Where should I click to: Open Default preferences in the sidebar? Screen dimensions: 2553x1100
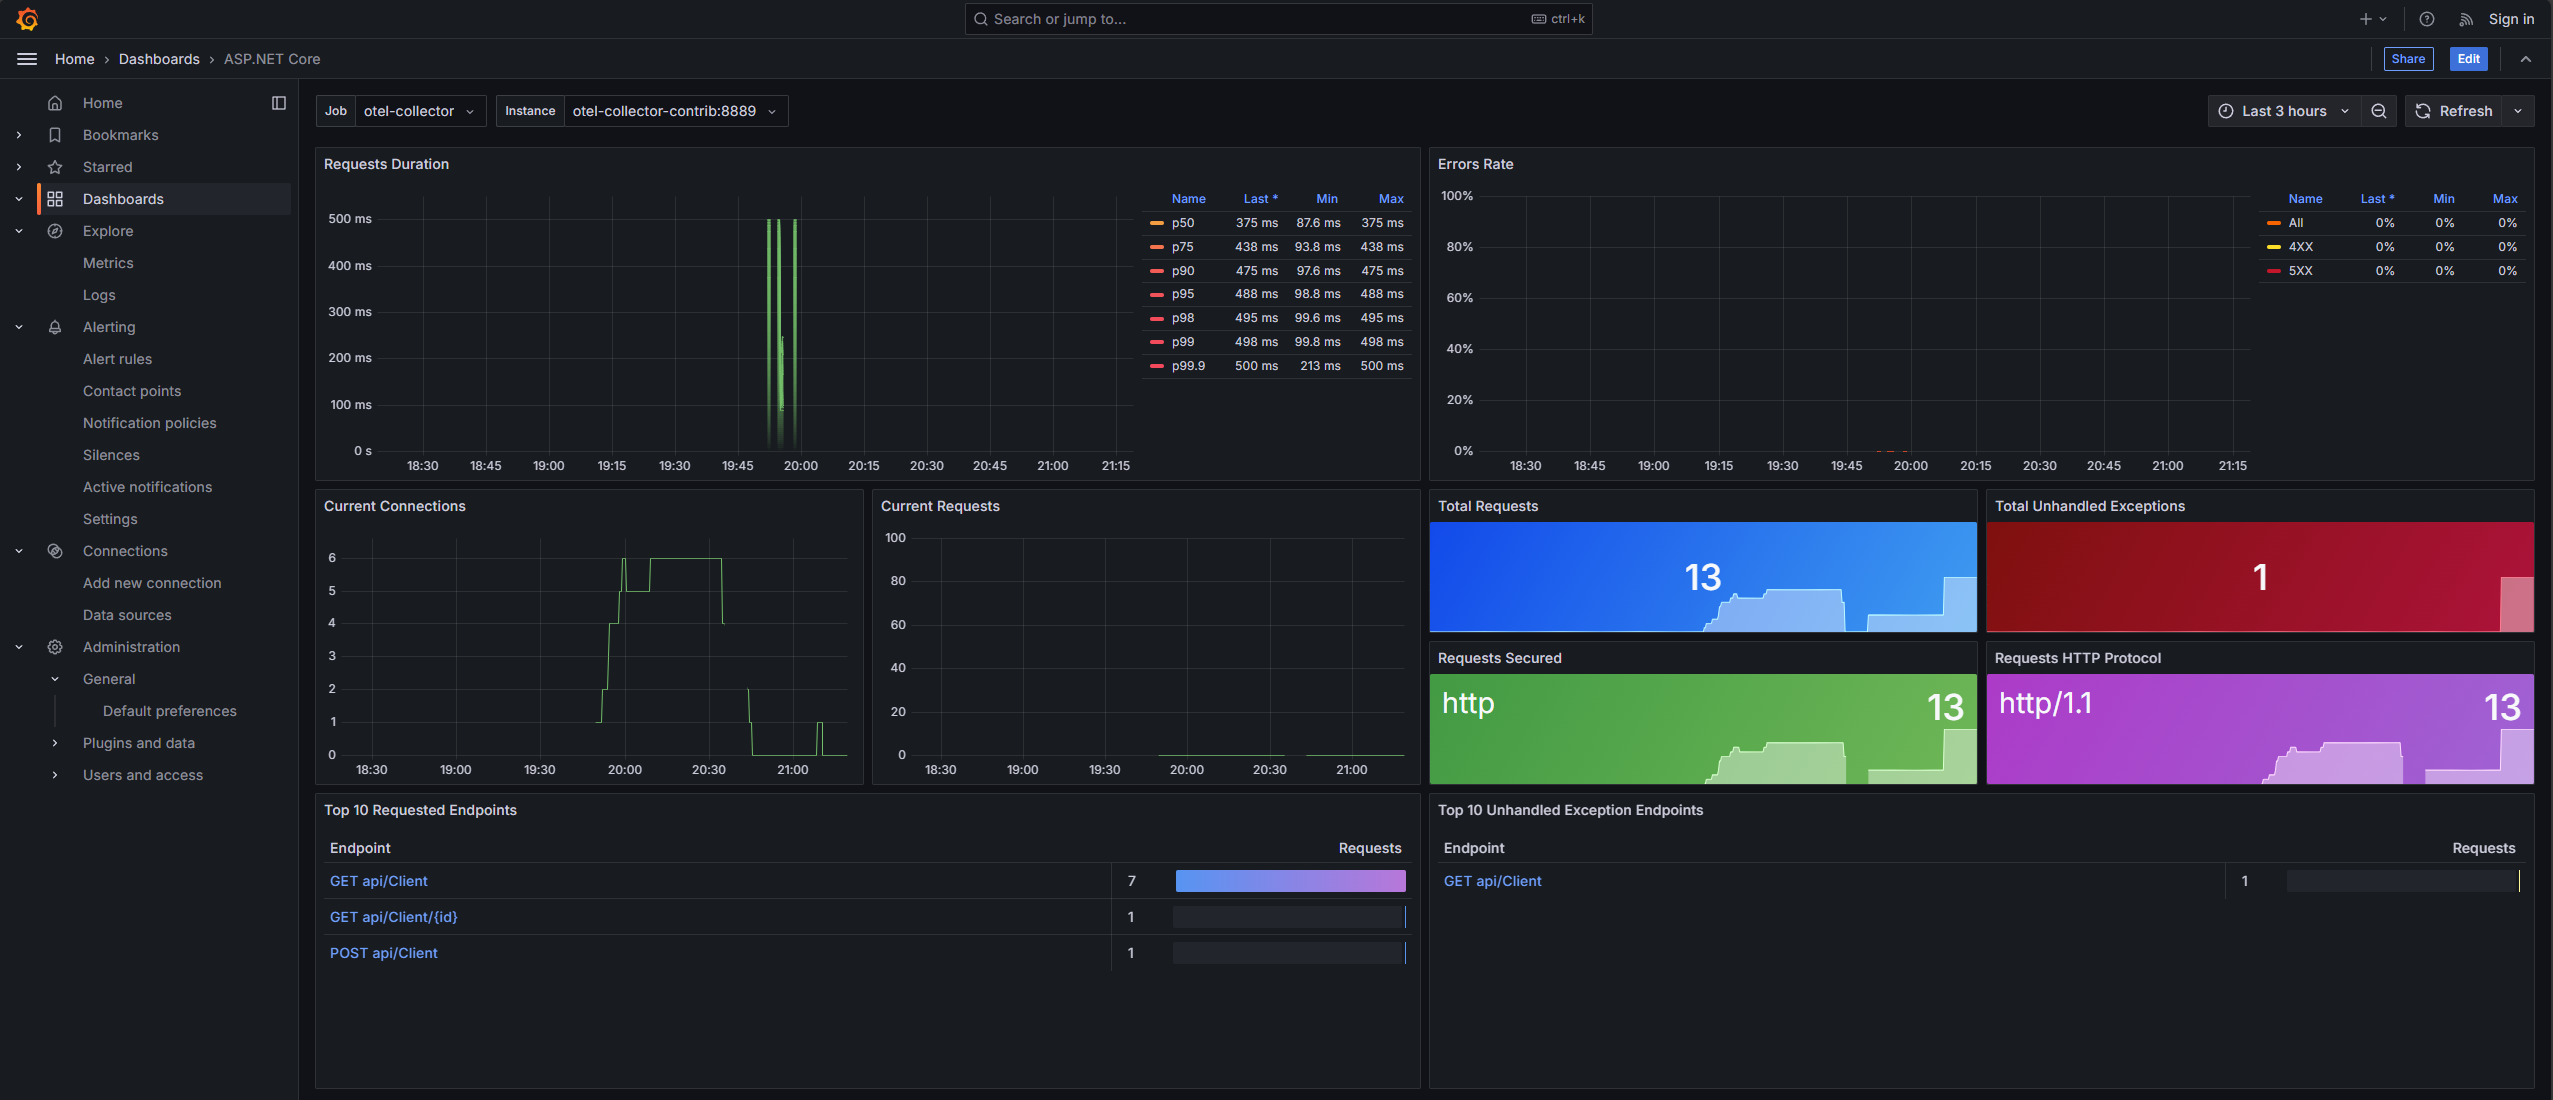pos(170,711)
